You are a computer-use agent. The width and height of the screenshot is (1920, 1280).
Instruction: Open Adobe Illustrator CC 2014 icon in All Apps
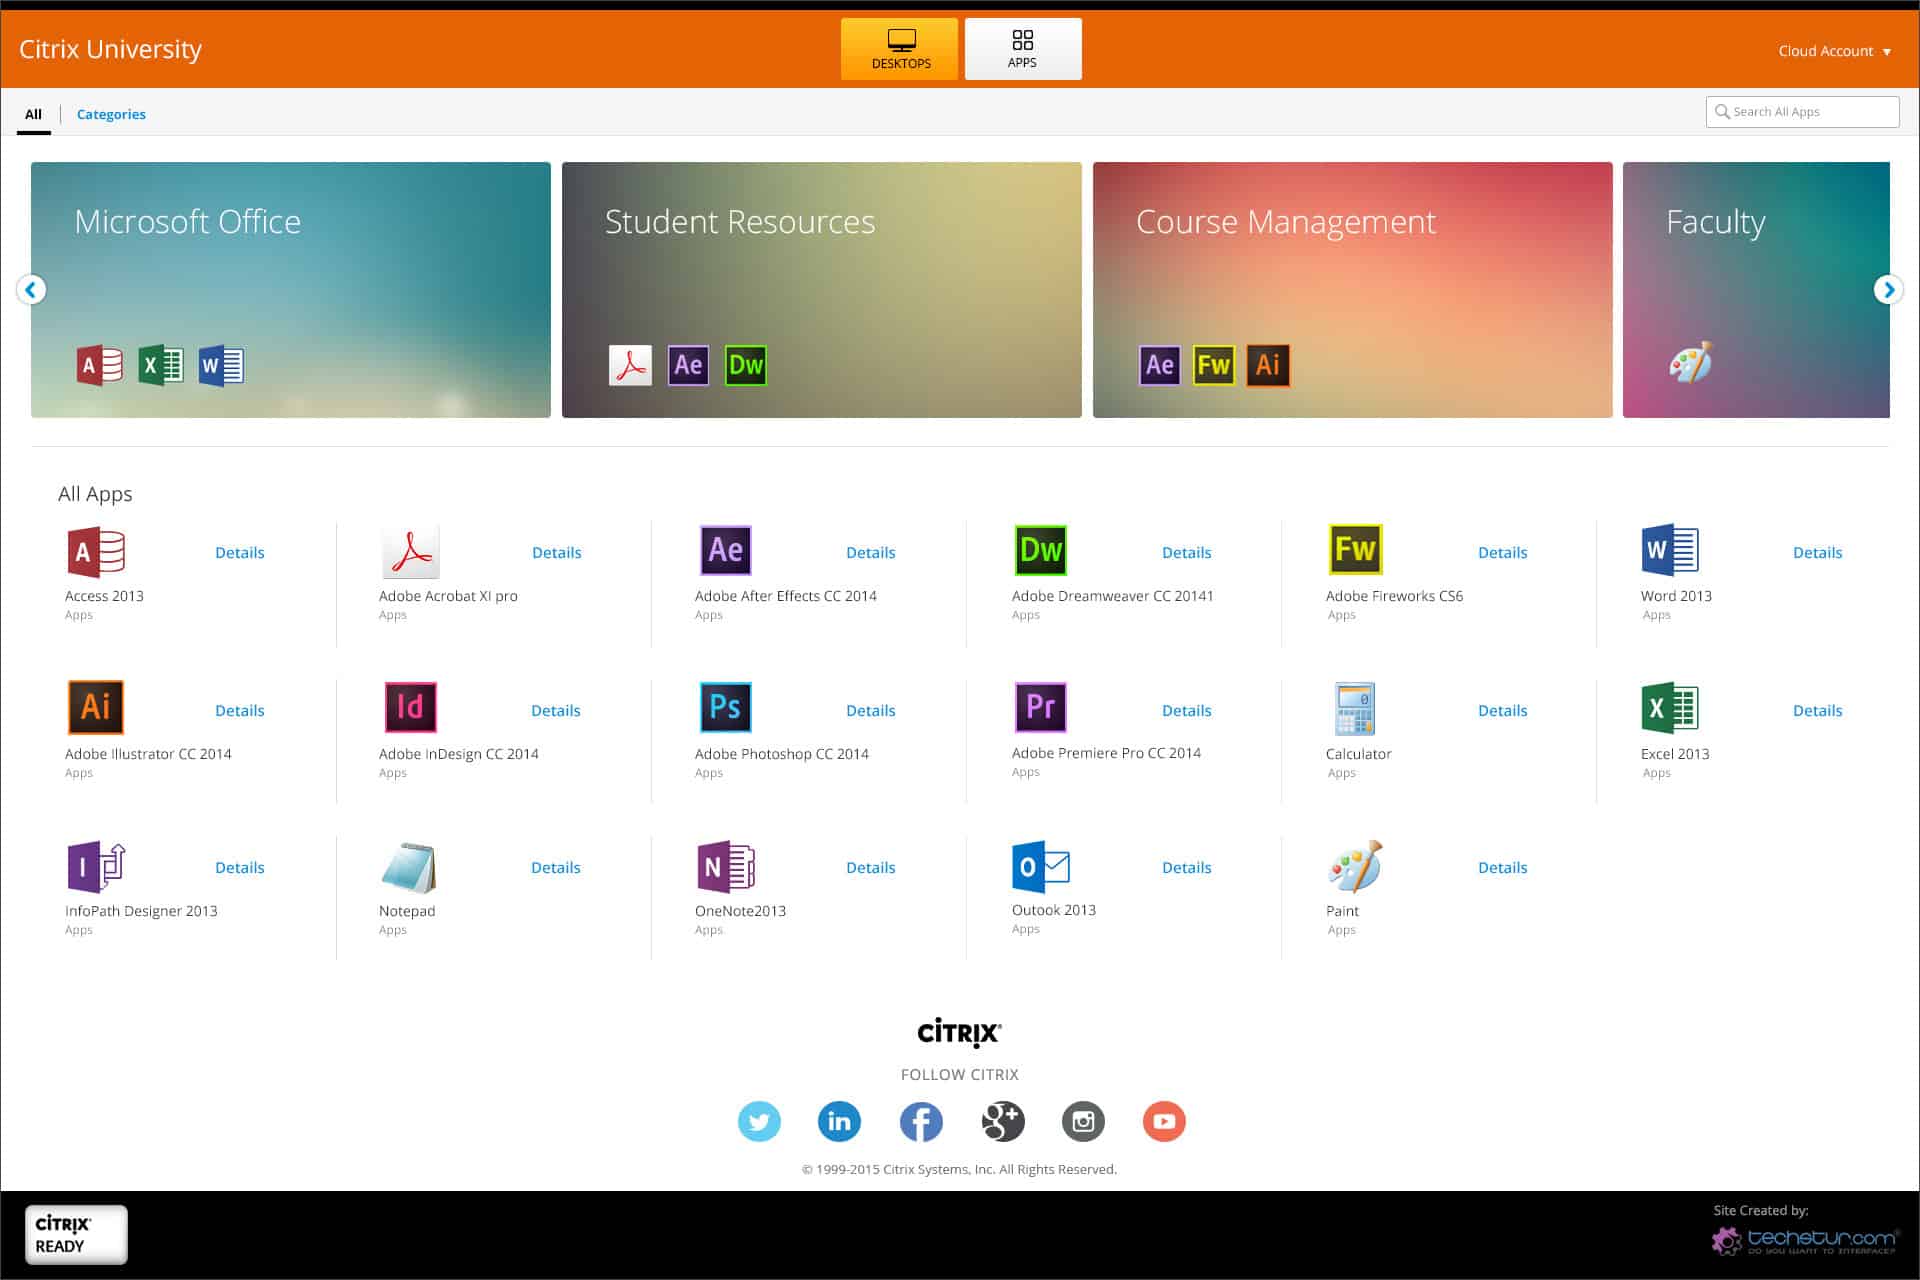tap(96, 707)
